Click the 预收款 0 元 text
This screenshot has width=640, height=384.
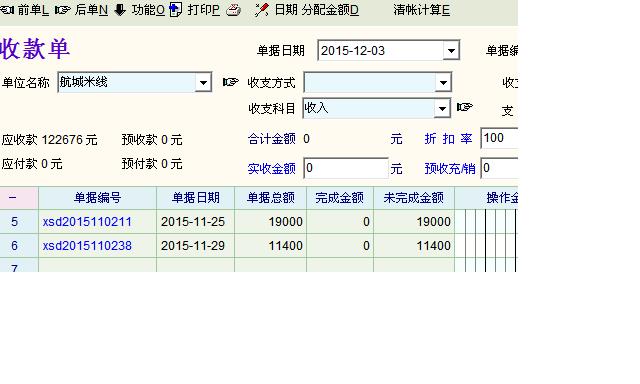[152, 140]
